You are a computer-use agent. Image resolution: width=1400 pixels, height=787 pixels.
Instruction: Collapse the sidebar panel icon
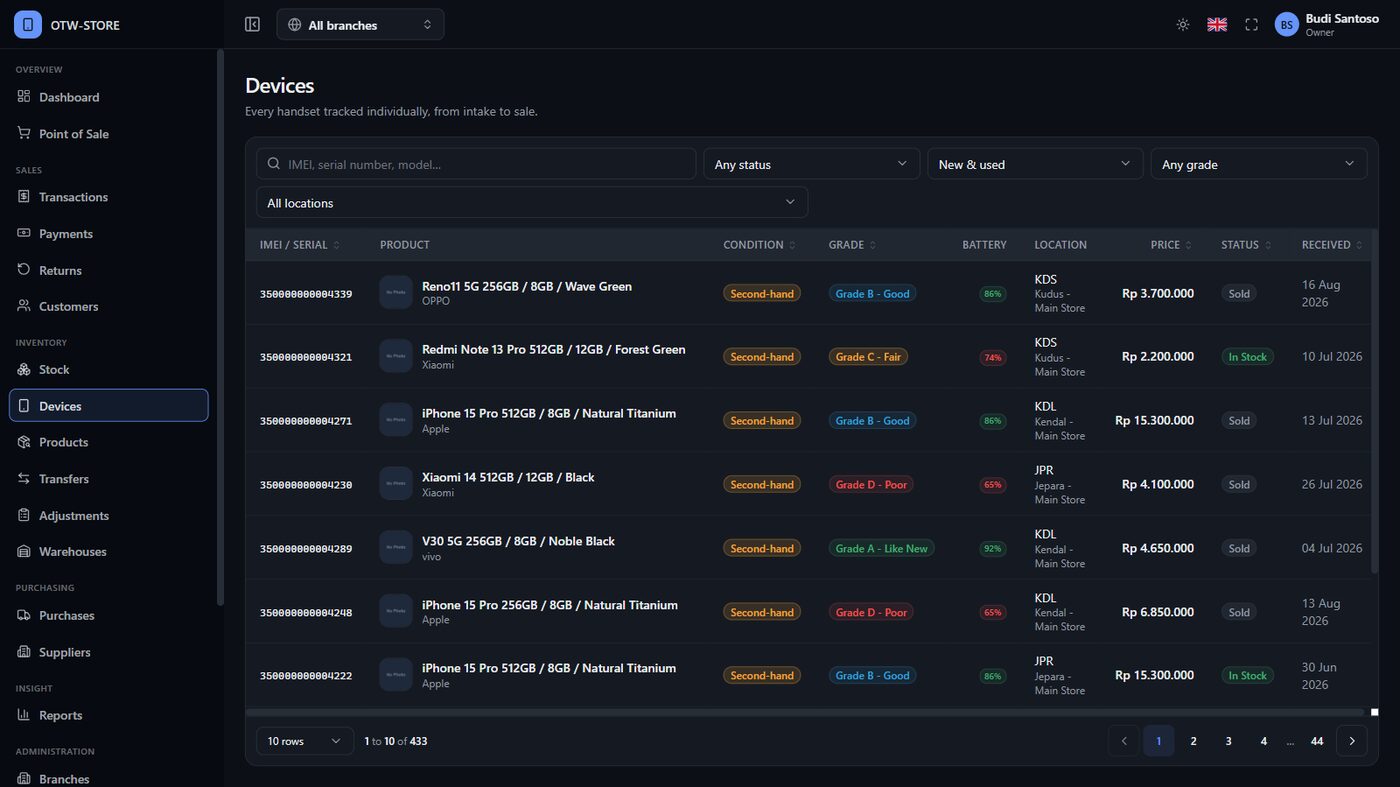(x=252, y=24)
